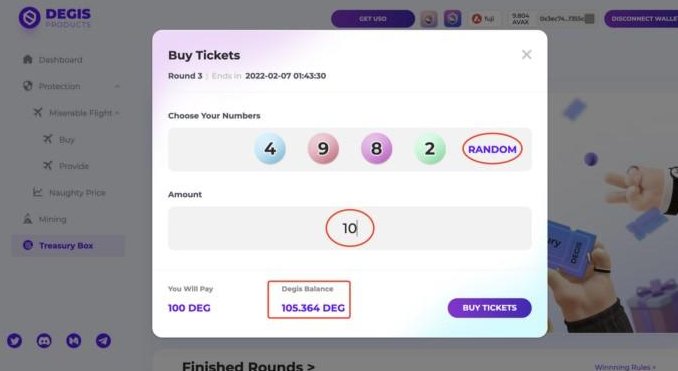Click the Dashboard home icon
Viewport: 678px width, 371px height.
coord(28,59)
